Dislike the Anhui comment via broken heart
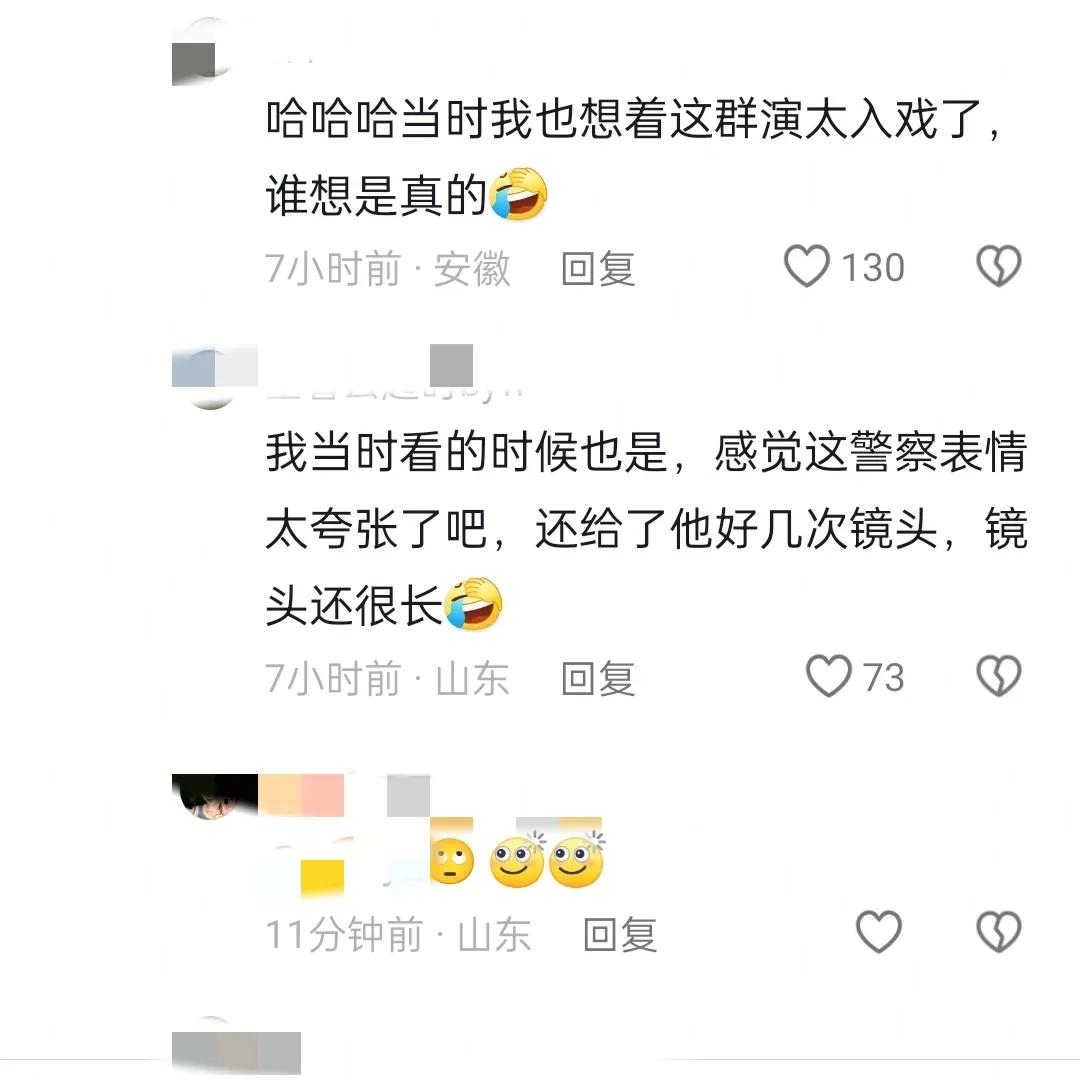Viewport: 1080px width, 1080px height. [x=999, y=266]
